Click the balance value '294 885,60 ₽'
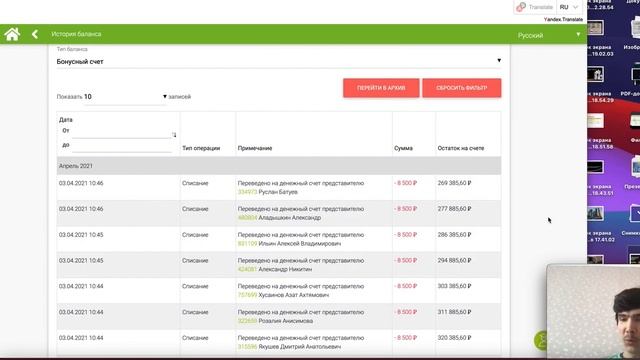This screenshot has width=640, height=360. pyautogui.click(x=454, y=260)
